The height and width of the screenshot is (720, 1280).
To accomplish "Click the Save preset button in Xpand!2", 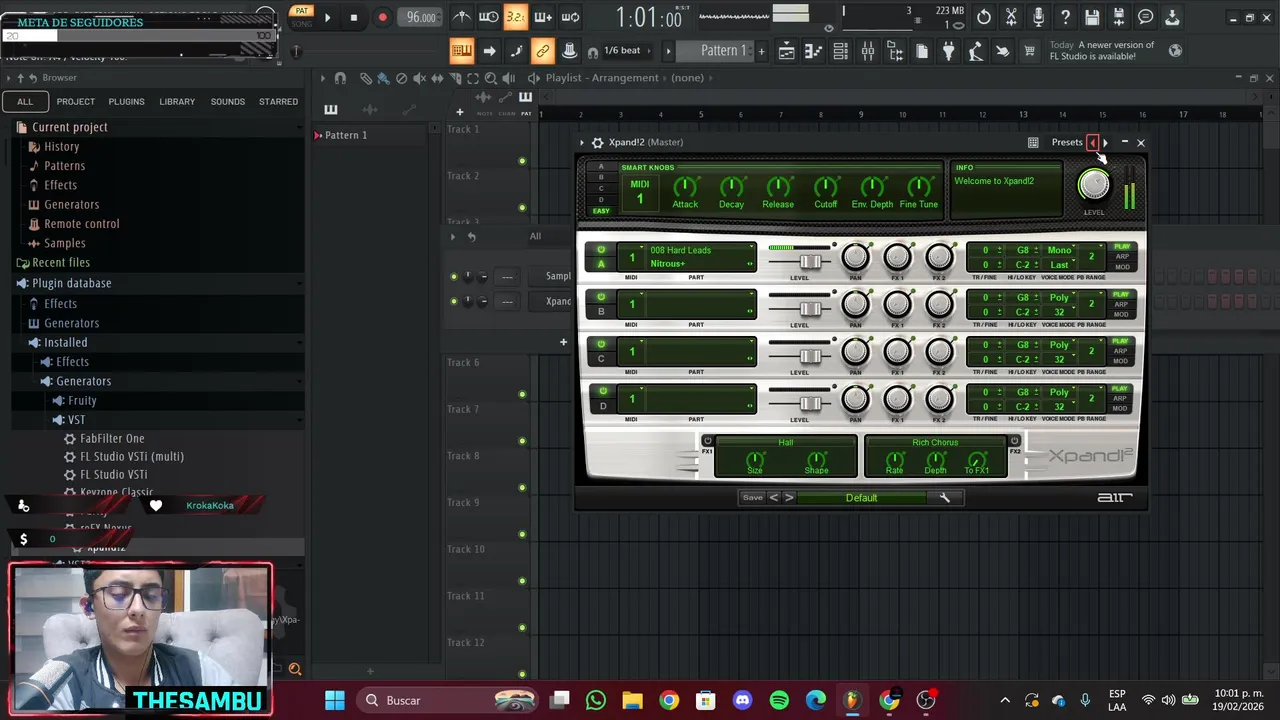I will point(752,497).
